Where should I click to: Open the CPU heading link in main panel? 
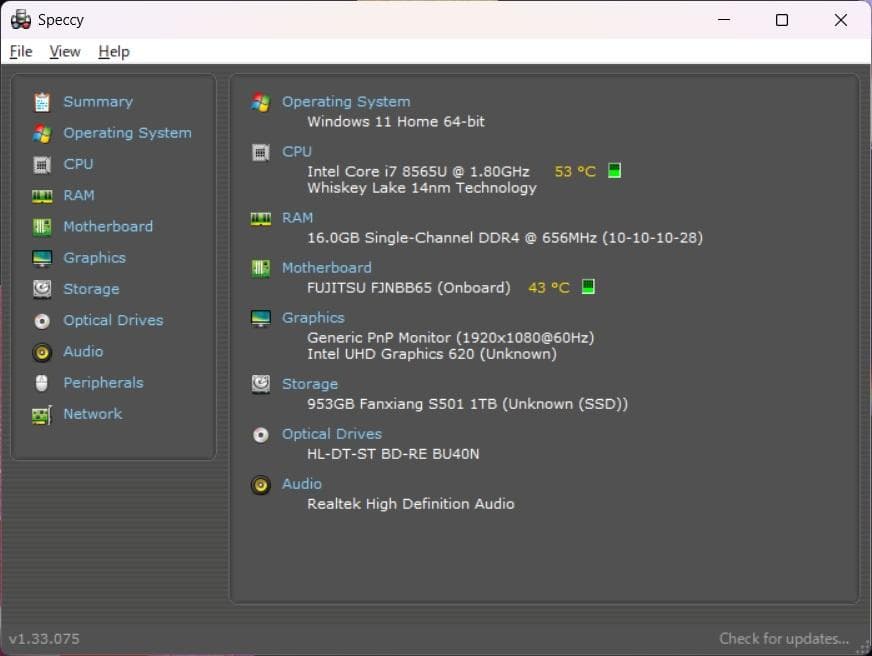[x=296, y=151]
